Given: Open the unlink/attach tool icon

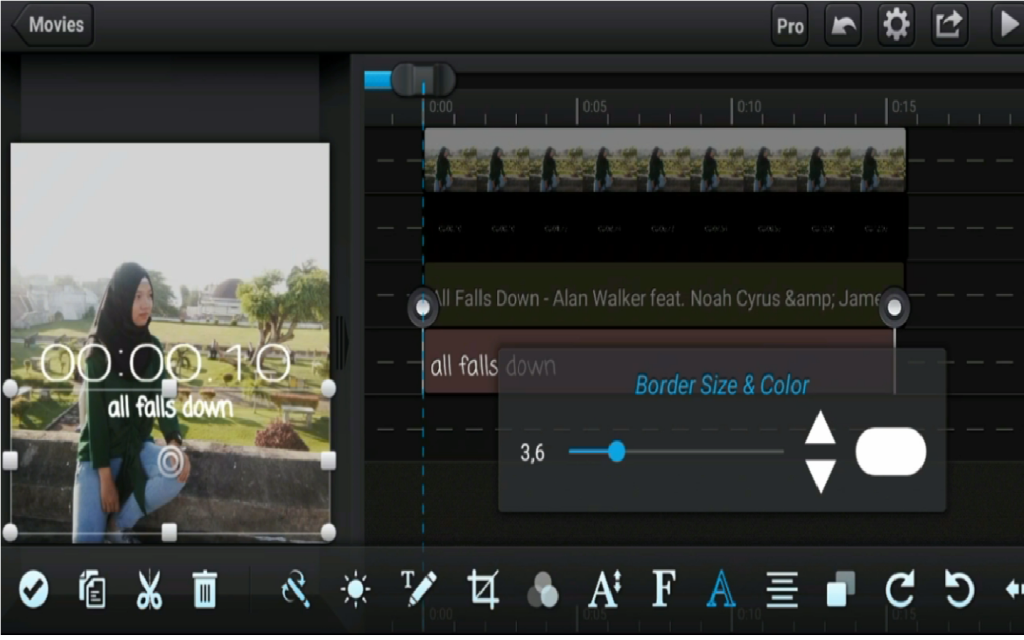Looking at the screenshot, I should pyautogui.click(x=295, y=589).
